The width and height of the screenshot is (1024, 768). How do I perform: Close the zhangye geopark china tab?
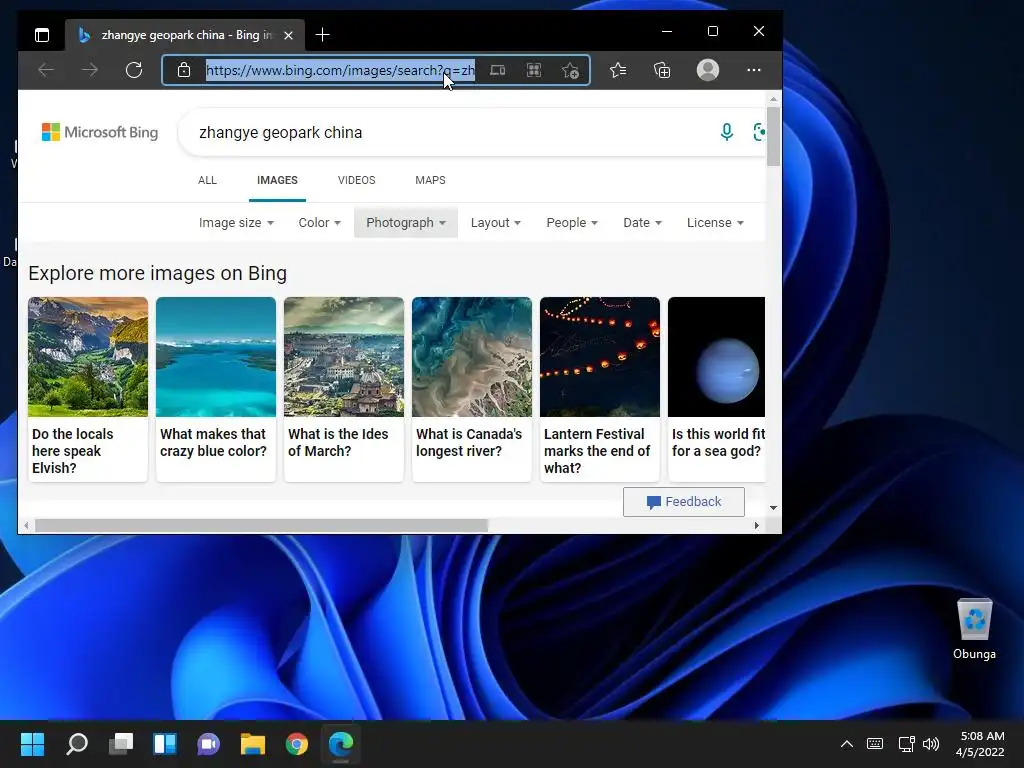289,35
